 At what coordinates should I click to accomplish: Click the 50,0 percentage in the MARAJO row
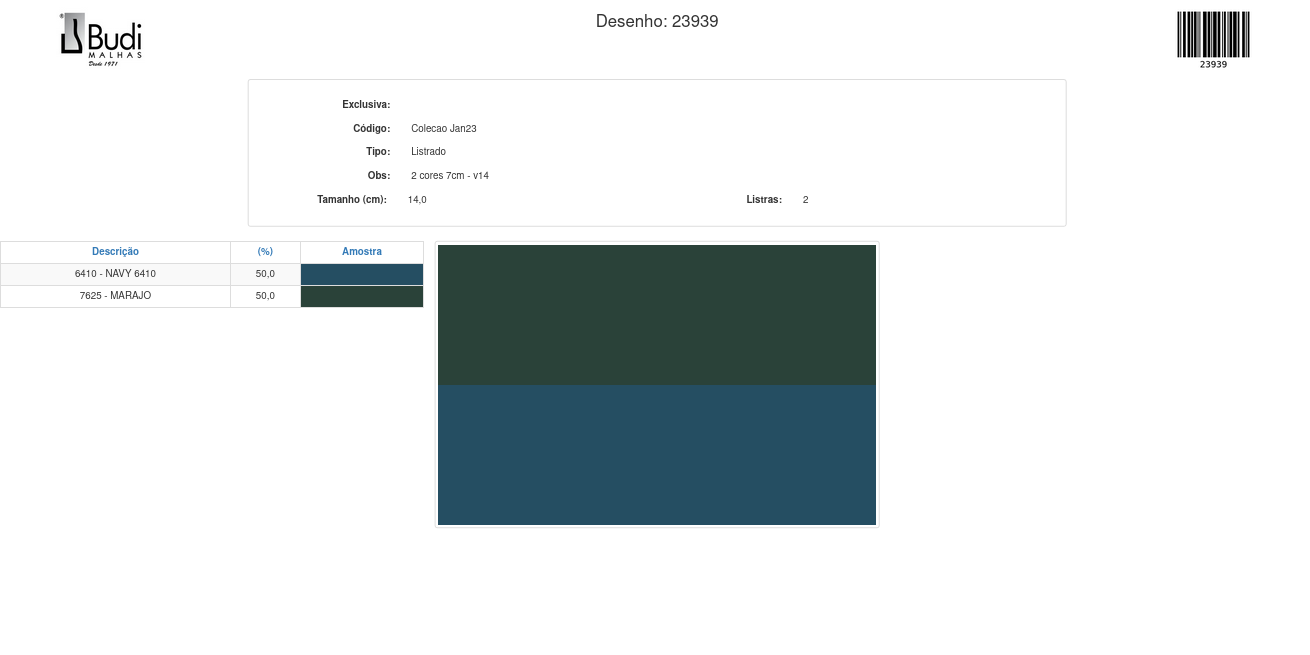(265, 296)
